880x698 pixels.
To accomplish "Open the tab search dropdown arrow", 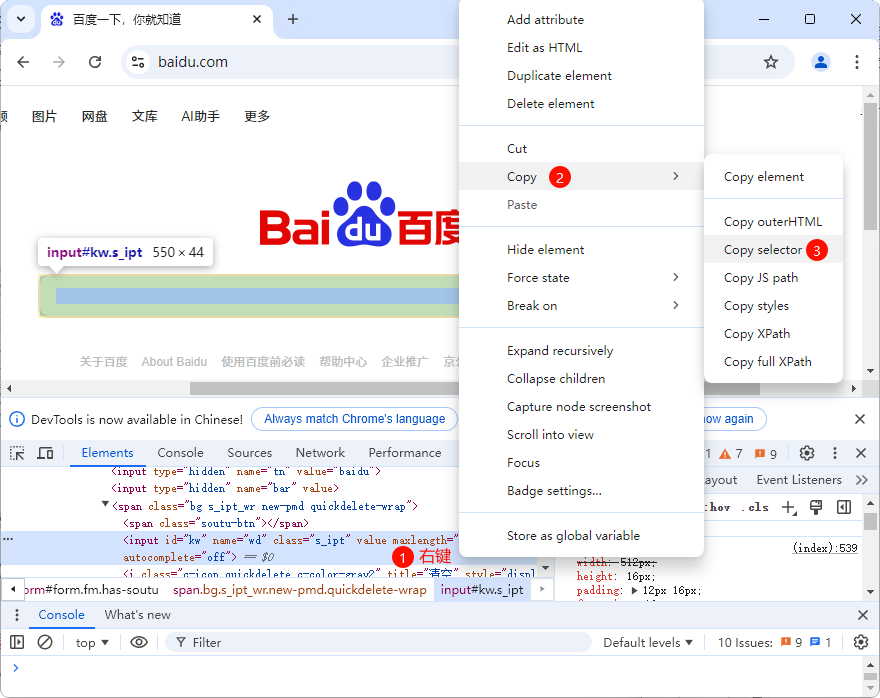I will 21,19.
